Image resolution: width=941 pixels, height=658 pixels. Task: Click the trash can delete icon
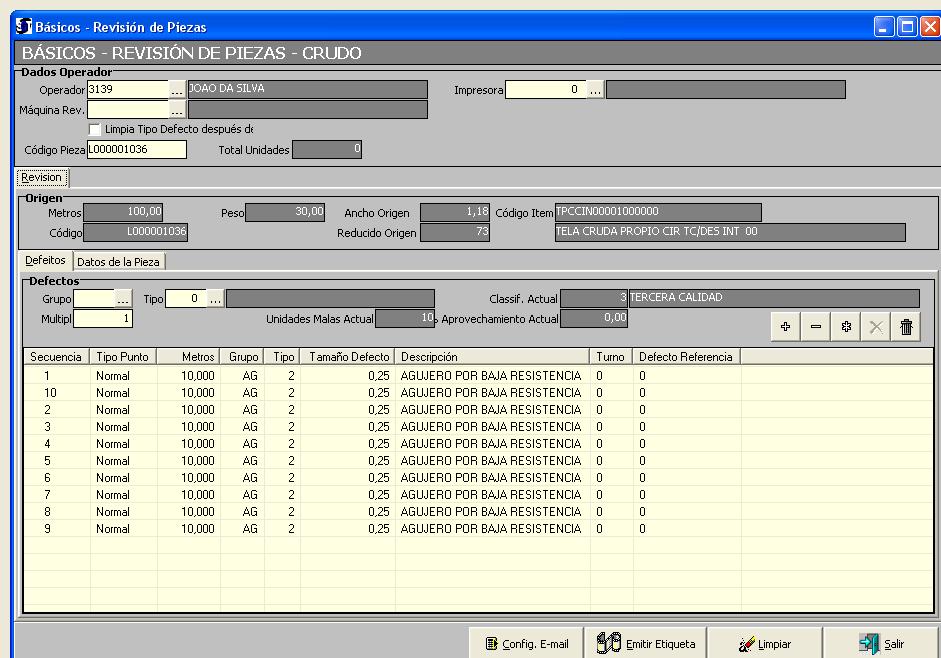coord(906,327)
